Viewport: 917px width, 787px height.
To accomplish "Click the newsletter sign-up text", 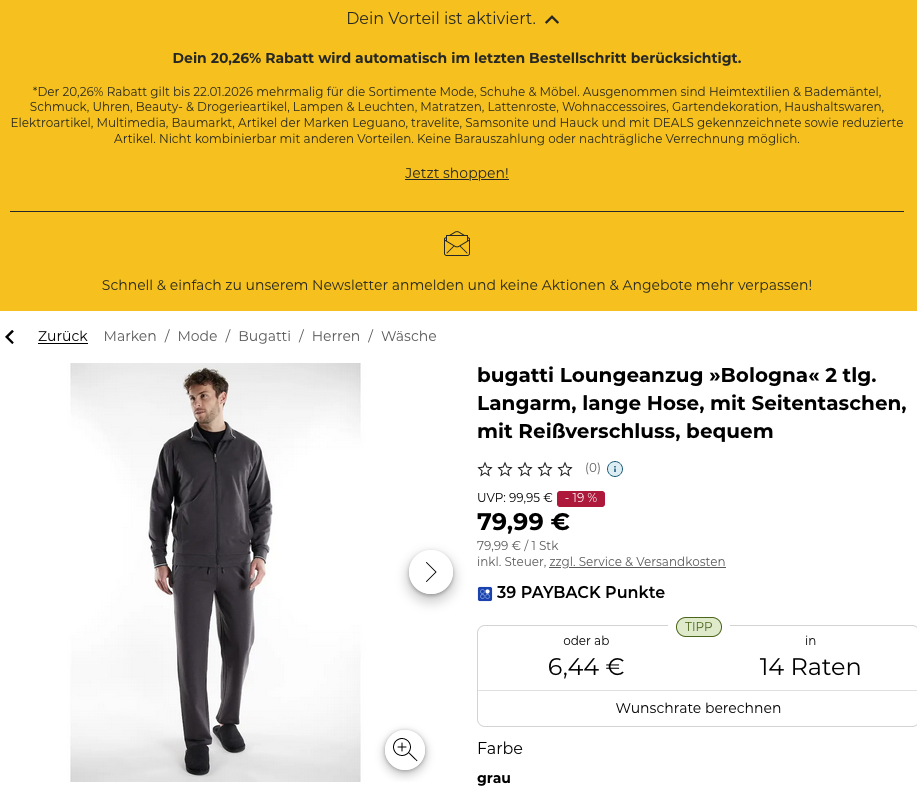I will coord(457,285).
